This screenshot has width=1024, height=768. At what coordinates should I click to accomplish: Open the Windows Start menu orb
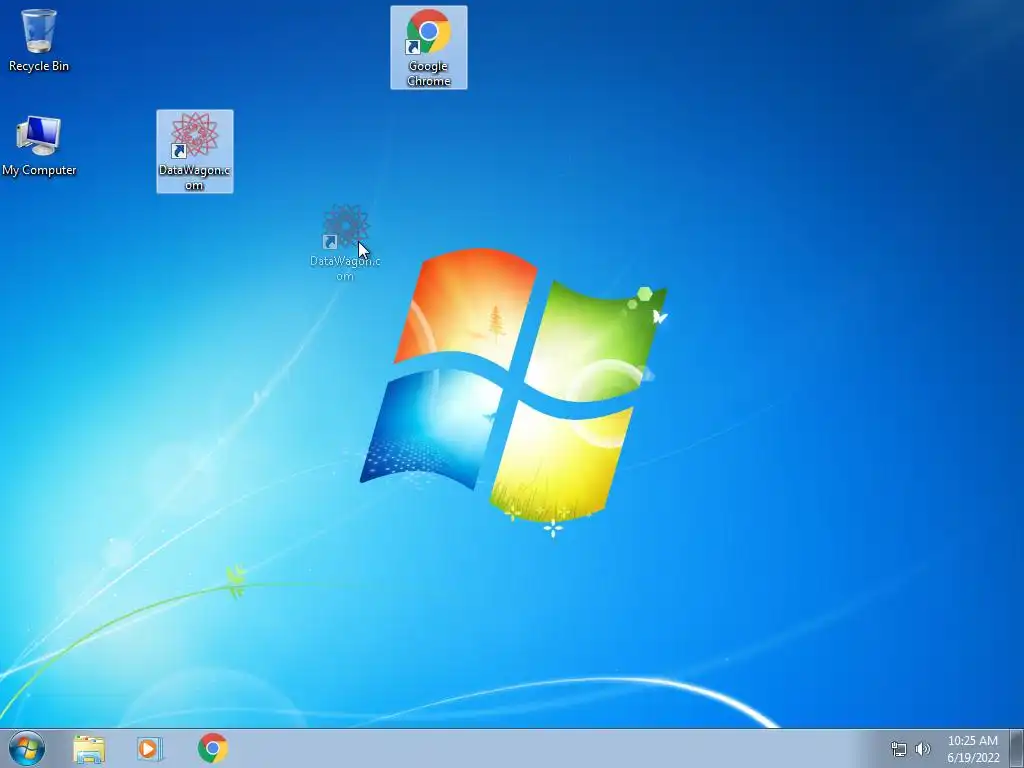click(27, 748)
